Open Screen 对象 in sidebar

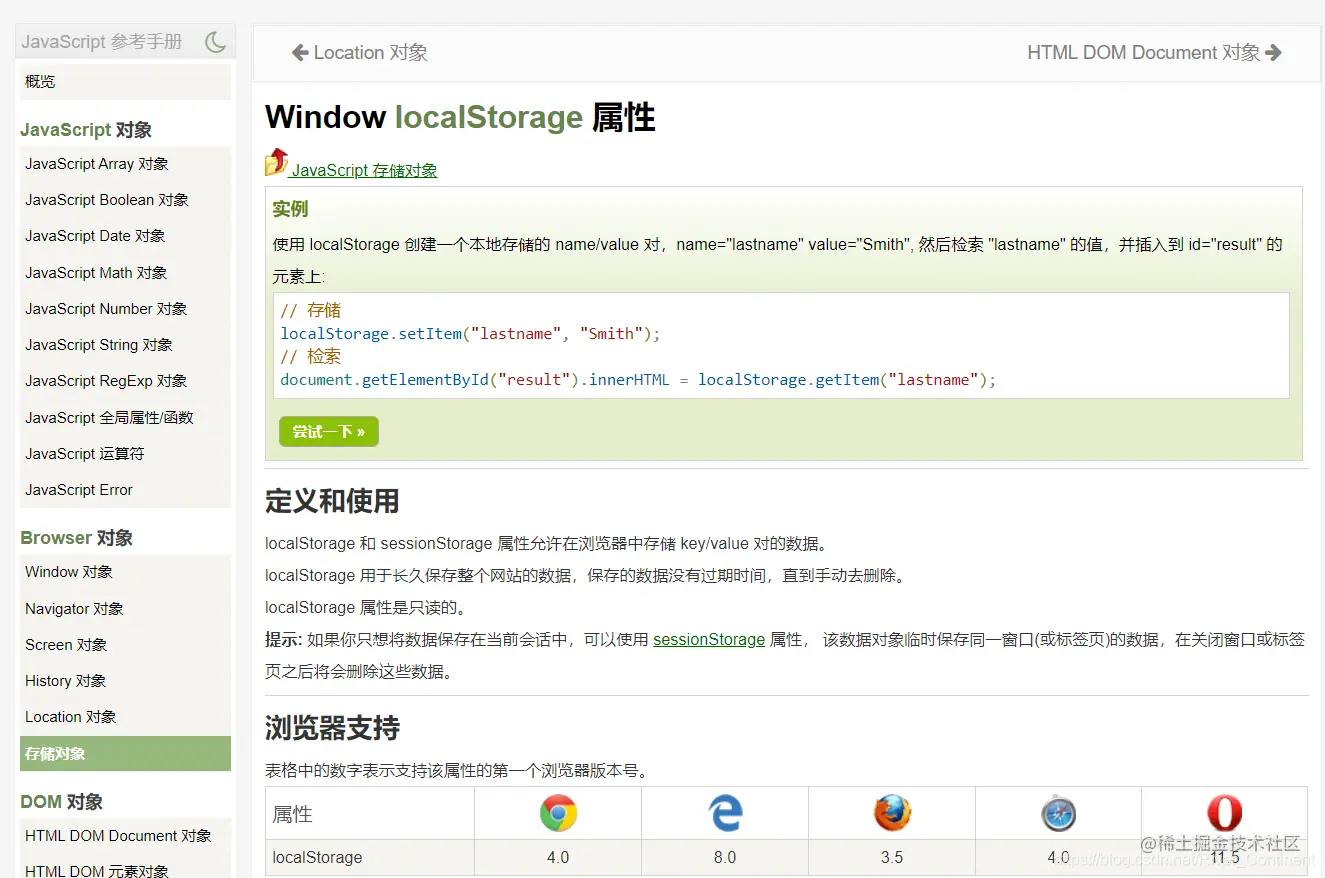point(125,645)
